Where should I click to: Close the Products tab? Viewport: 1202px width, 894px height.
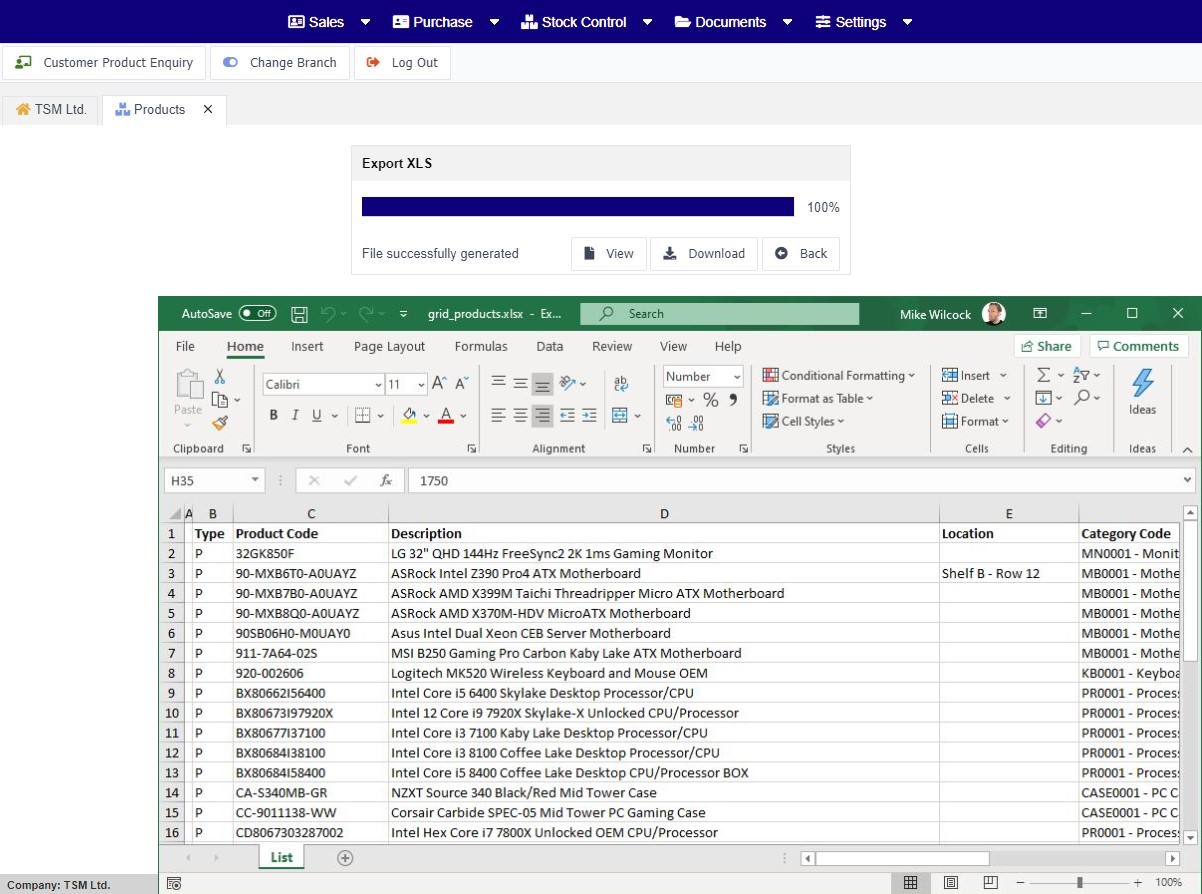208,110
